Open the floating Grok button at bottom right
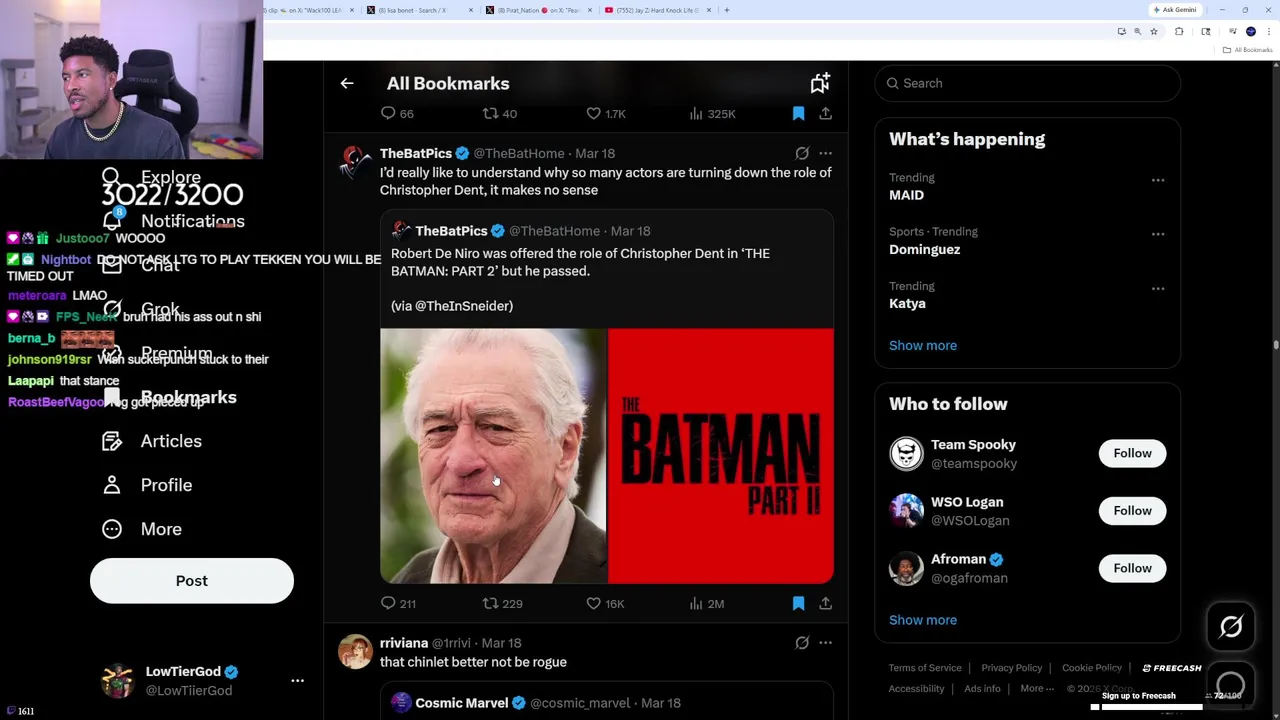1280x720 pixels. click(1231, 627)
